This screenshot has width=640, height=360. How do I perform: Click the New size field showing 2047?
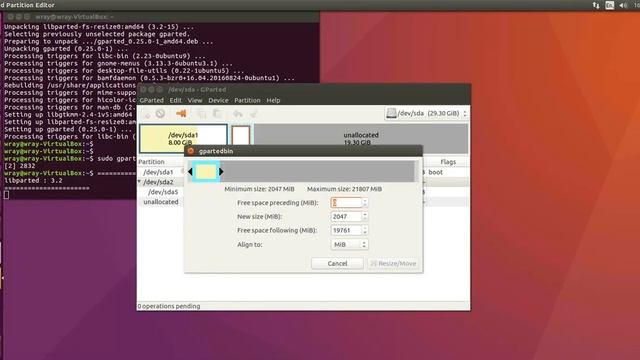(x=346, y=216)
